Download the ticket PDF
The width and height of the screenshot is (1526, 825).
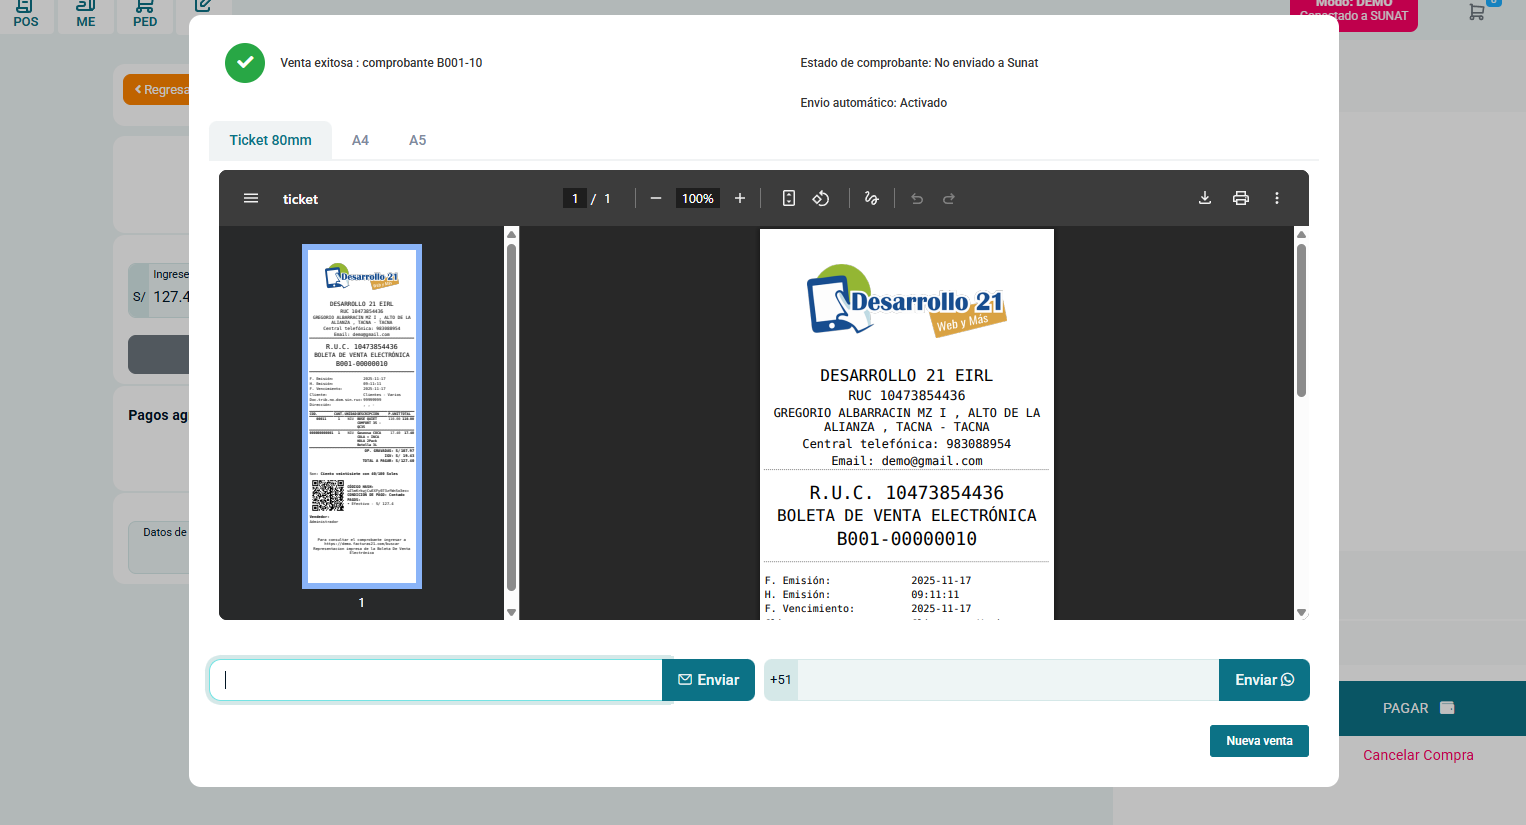click(x=1205, y=198)
